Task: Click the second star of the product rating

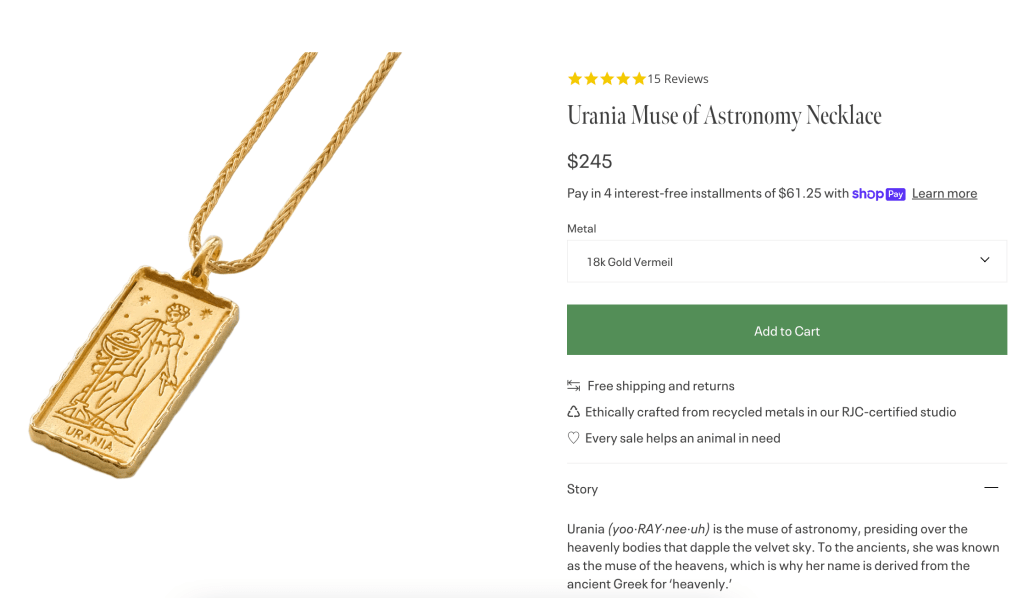Action: (590, 77)
